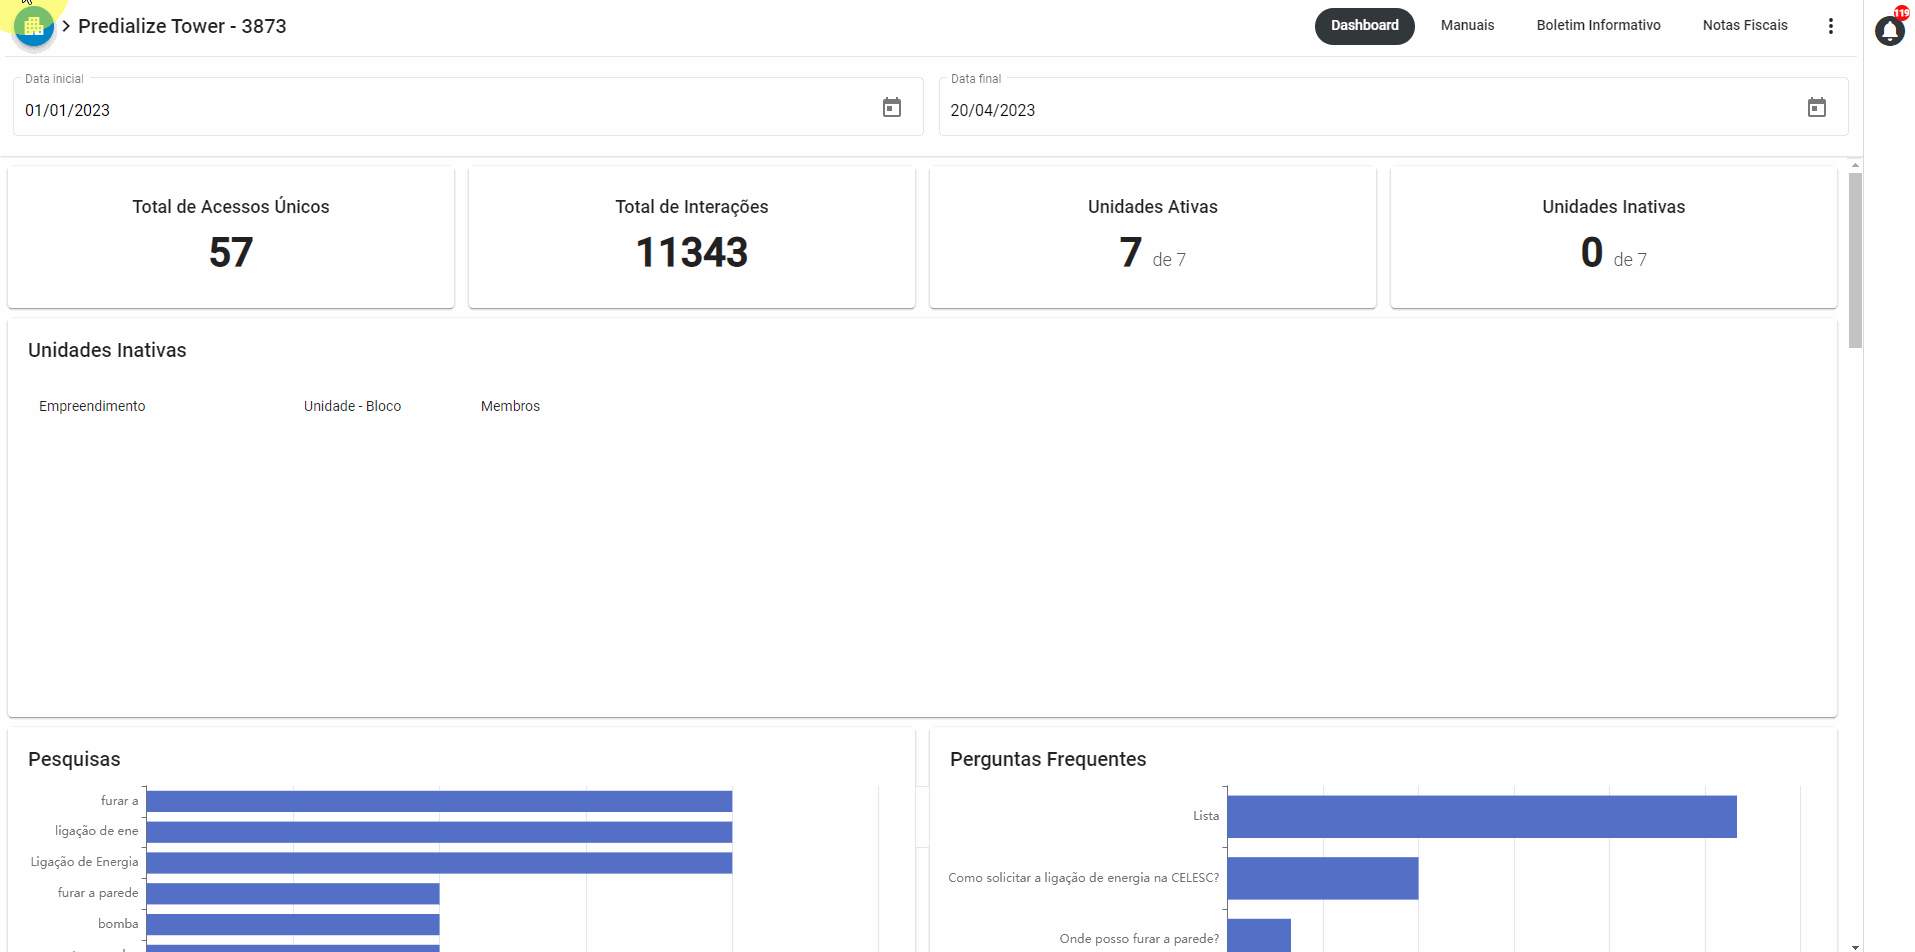Viewport: 1915px width, 952px height.
Task: Click the Unidades Ativas card
Action: 1152,236
